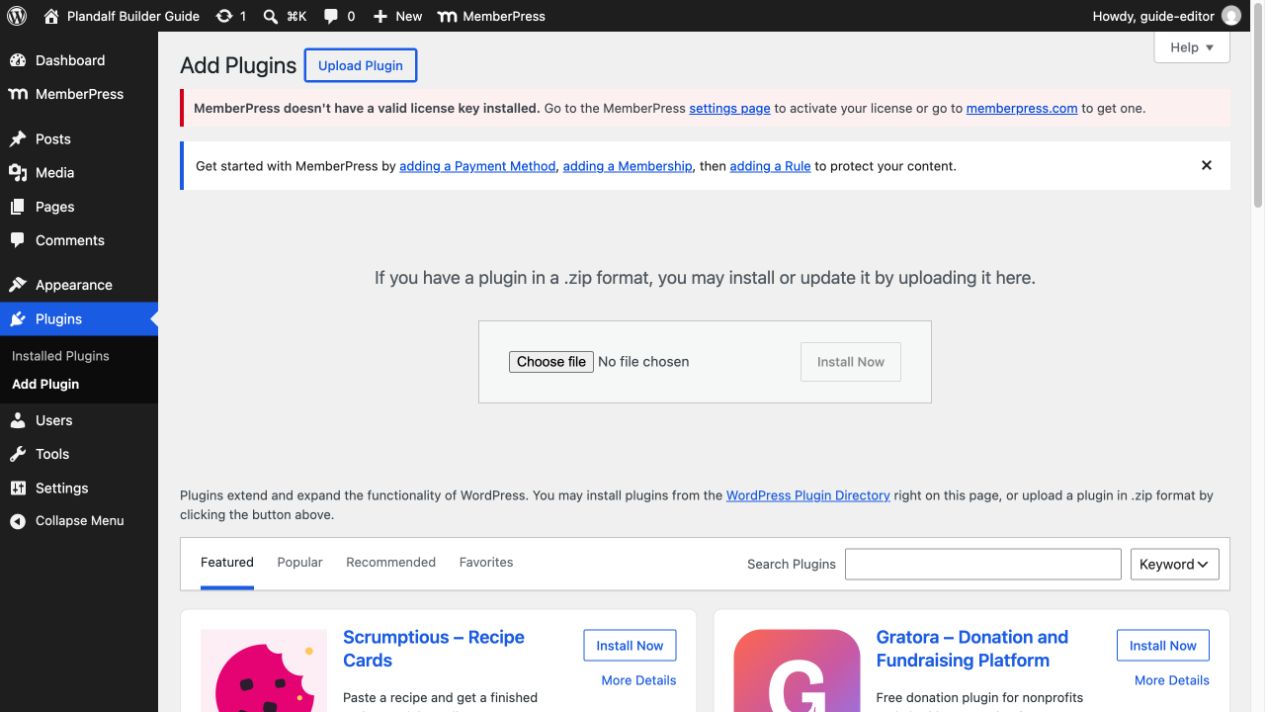
Task: Expand the Help panel dropdown
Action: point(1192,47)
